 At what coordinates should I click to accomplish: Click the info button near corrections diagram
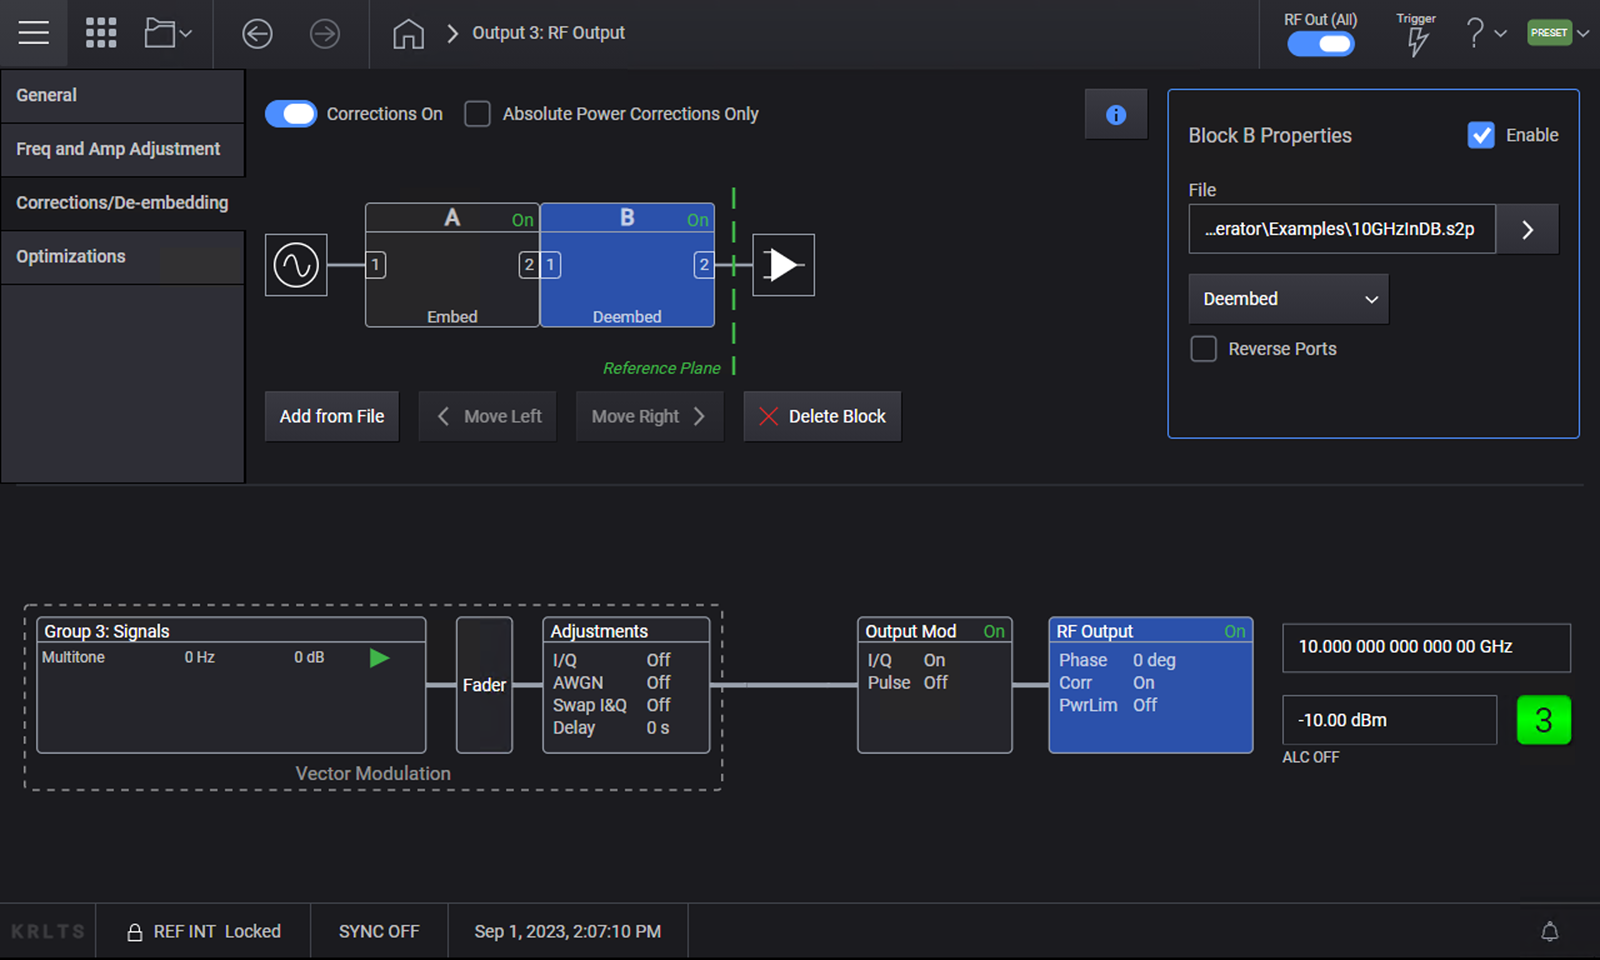click(x=1115, y=114)
